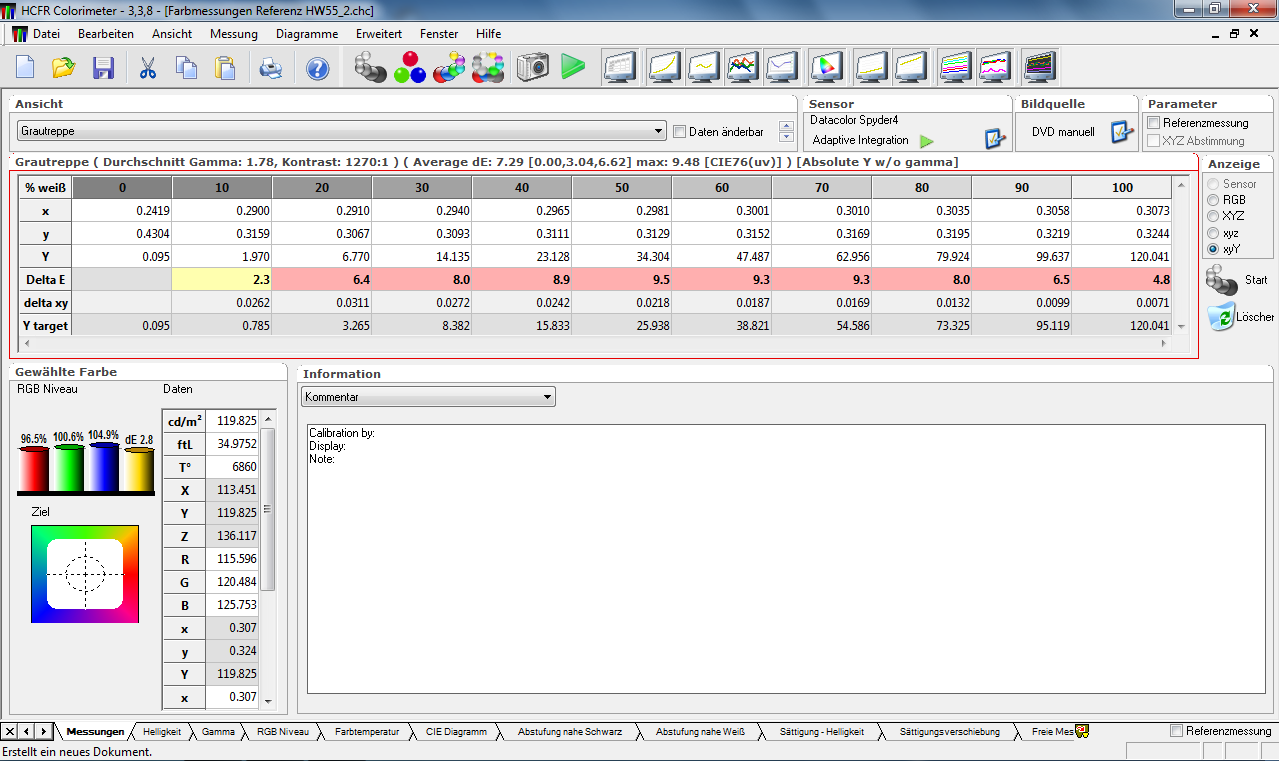Click the camera icon in toolbar
1279x761 pixels.
pos(533,68)
